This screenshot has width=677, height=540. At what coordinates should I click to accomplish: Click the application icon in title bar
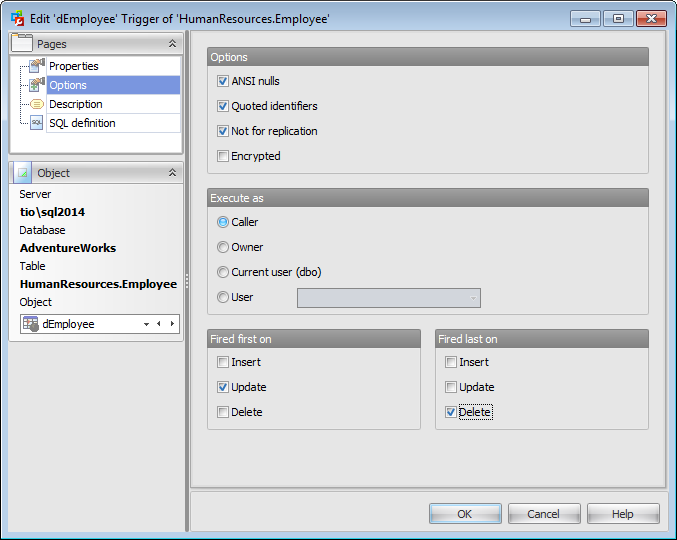click(x=18, y=19)
